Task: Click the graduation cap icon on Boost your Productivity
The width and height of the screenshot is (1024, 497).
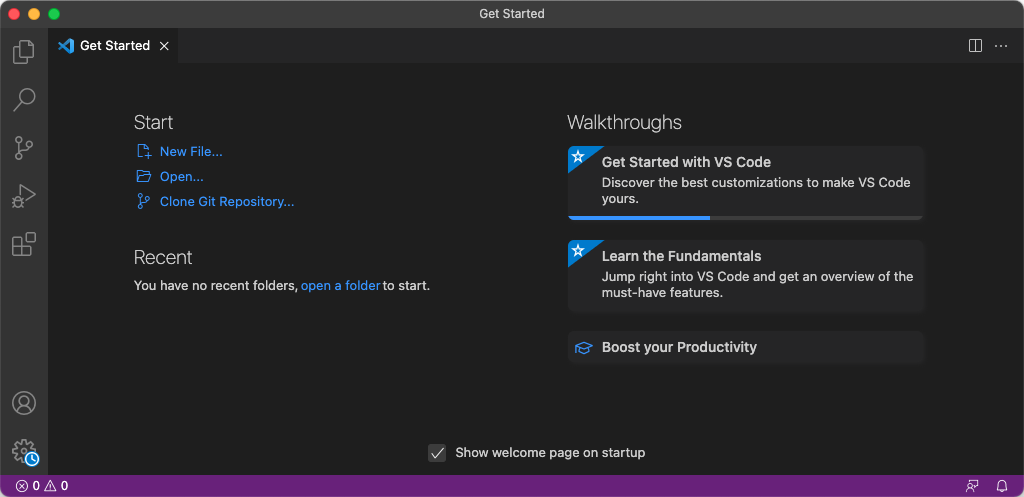Action: point(583,347)
